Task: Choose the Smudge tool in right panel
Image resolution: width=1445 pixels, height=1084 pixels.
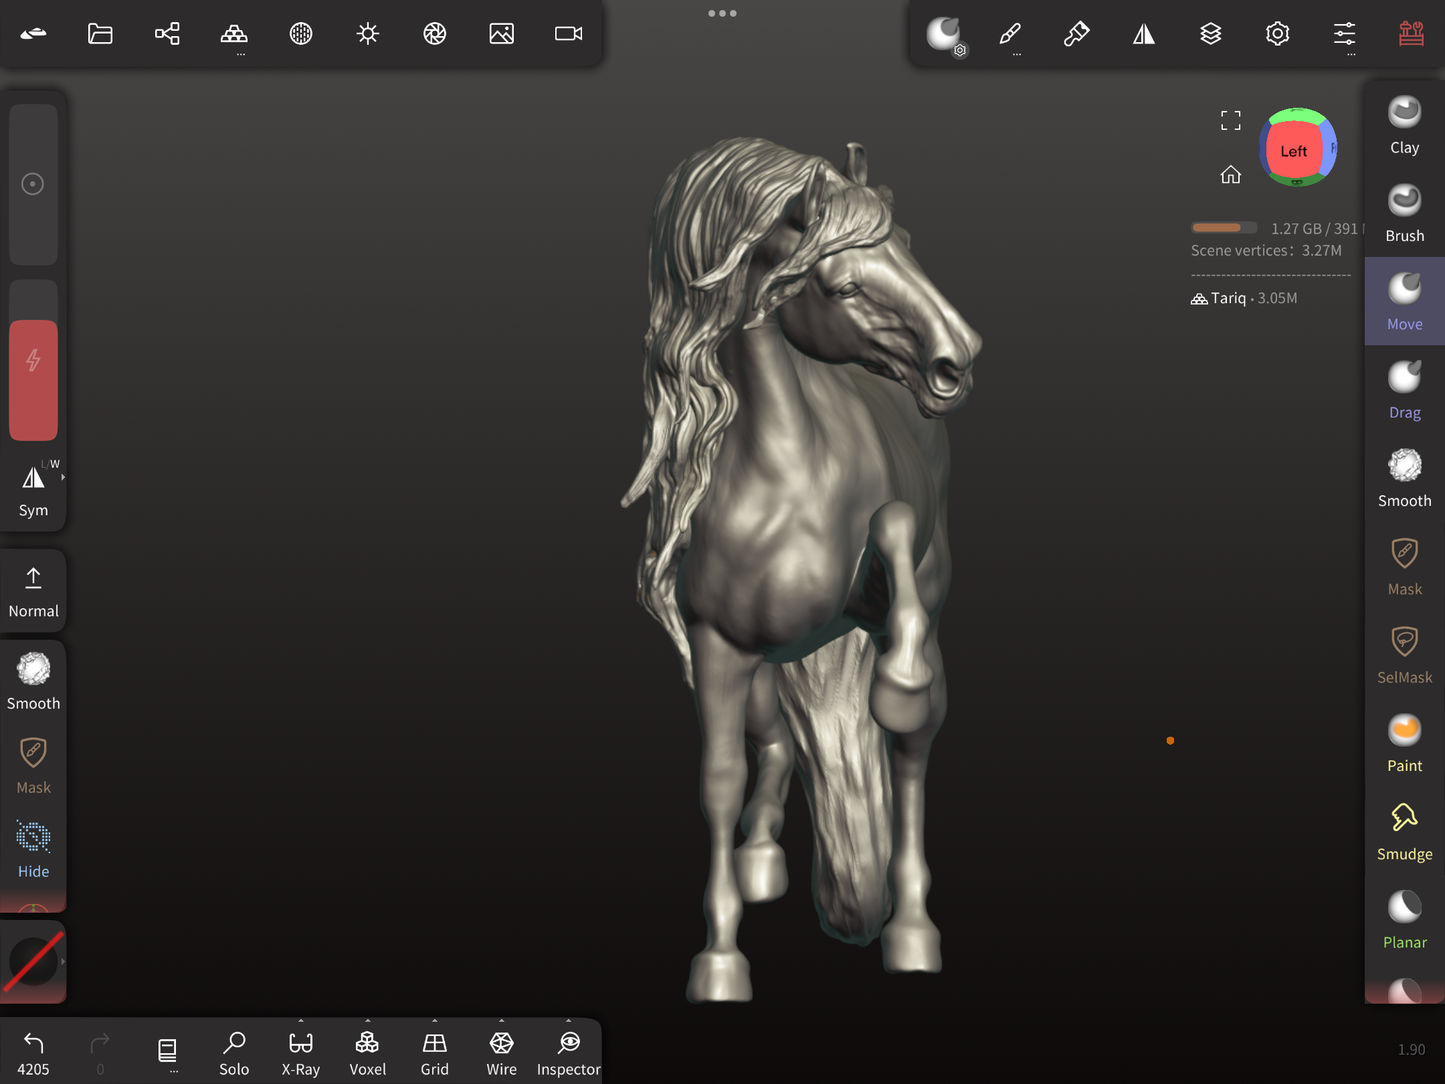Action: [x=1404, y=832]
